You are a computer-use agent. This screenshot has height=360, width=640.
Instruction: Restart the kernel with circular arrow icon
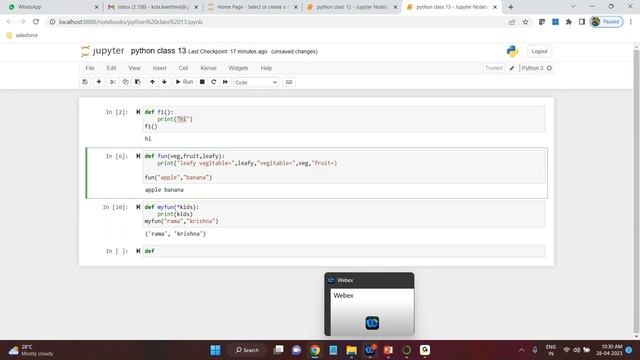pyautogui.click(x=213, y=82)
